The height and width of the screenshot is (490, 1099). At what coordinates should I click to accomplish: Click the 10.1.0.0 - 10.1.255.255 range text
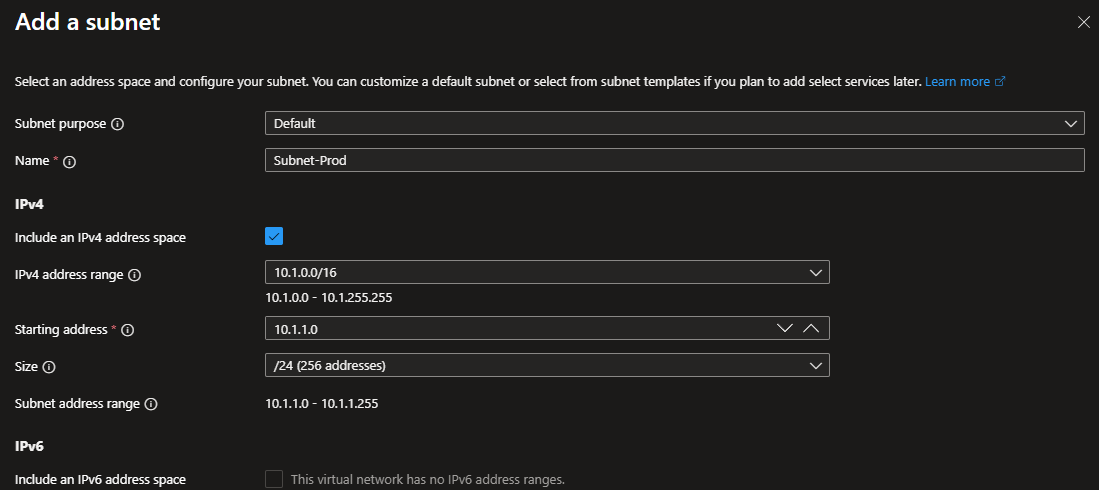tap(329, 298)
